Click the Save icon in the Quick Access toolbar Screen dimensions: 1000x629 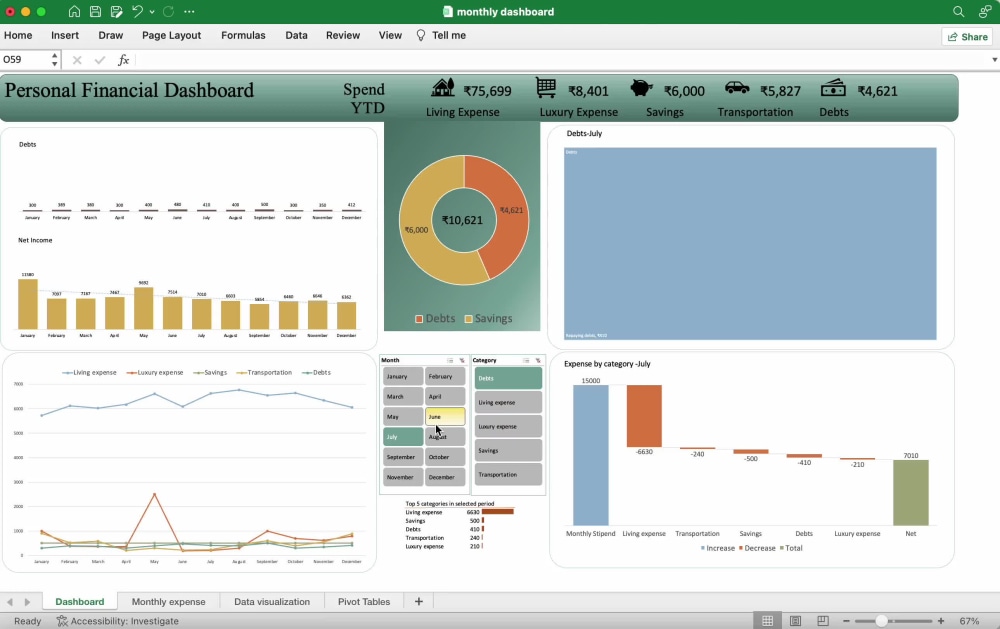93,12
